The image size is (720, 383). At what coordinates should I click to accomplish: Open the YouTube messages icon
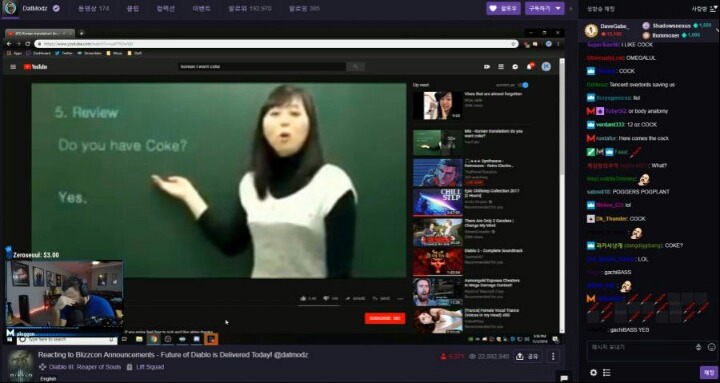tap(515, 67)
